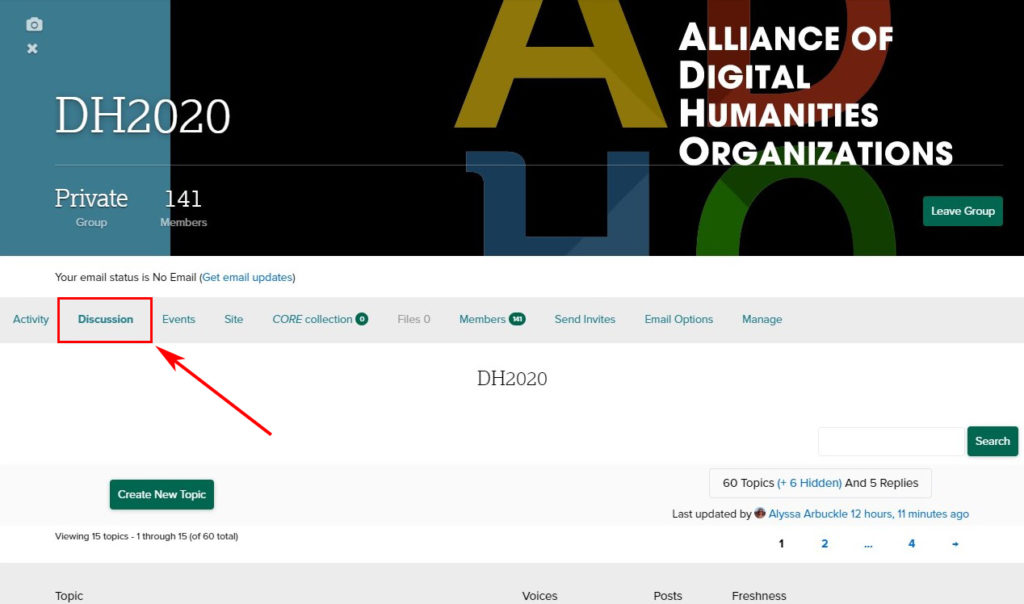Click the camera icon to change cover photo
The height and width of the screenshot is (604, 1024).
point(33,24)
